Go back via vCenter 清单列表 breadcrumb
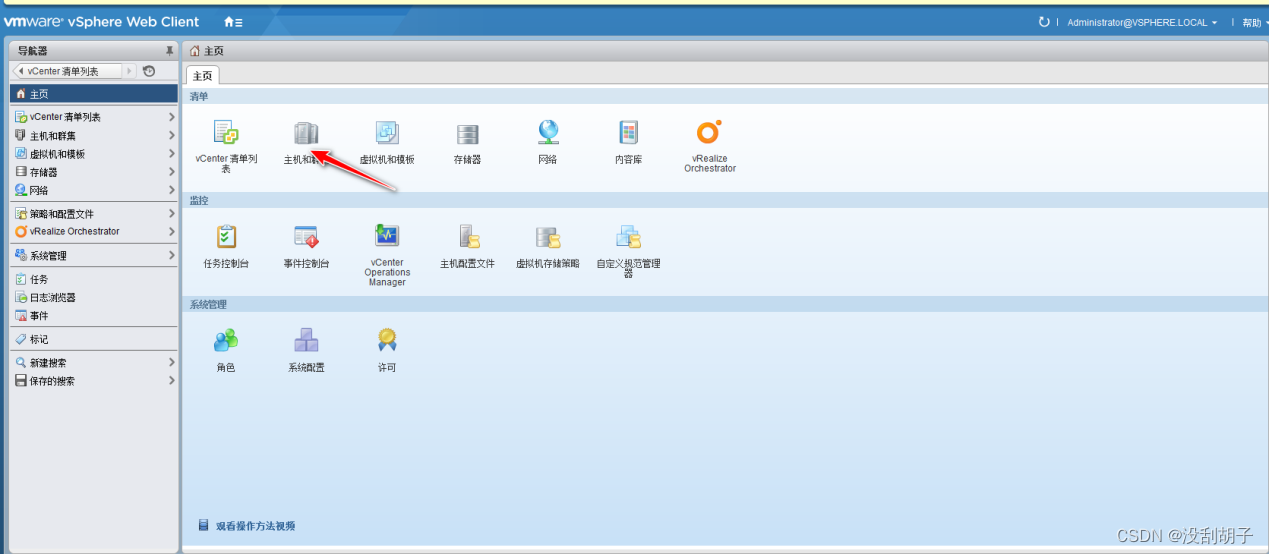 pos(66,71)
